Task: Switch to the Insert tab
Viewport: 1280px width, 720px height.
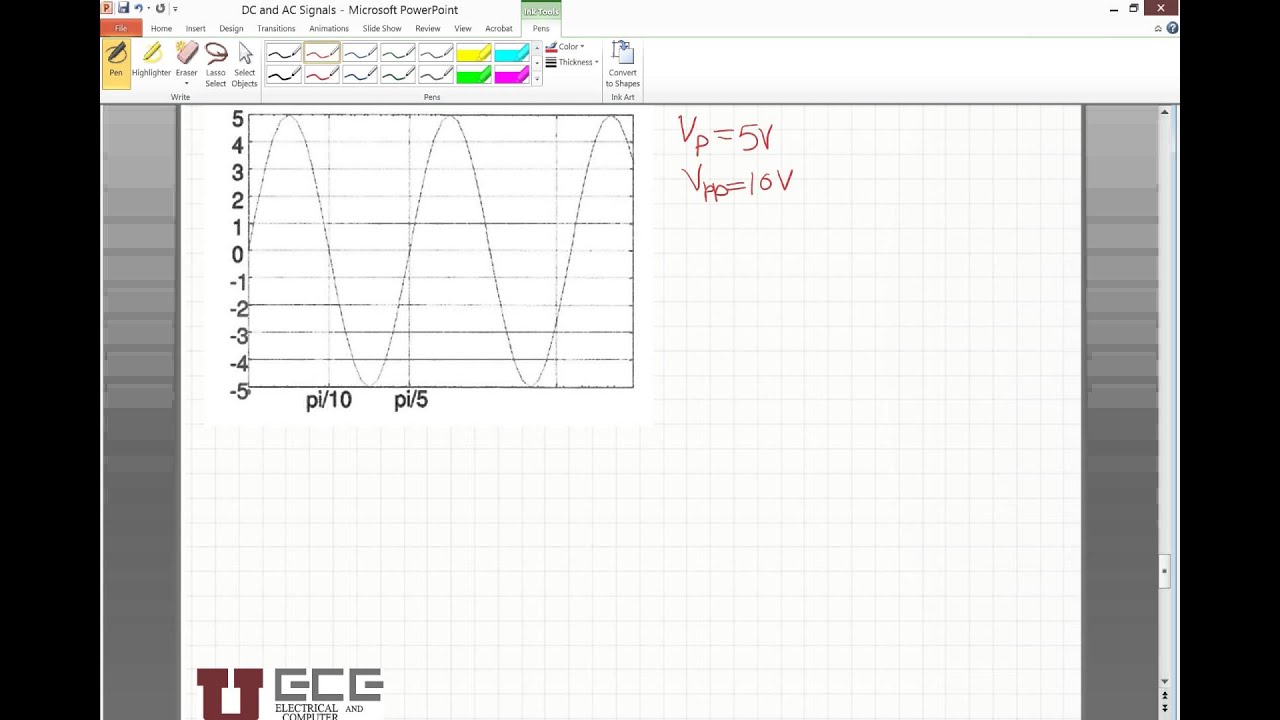Action: 195,28
